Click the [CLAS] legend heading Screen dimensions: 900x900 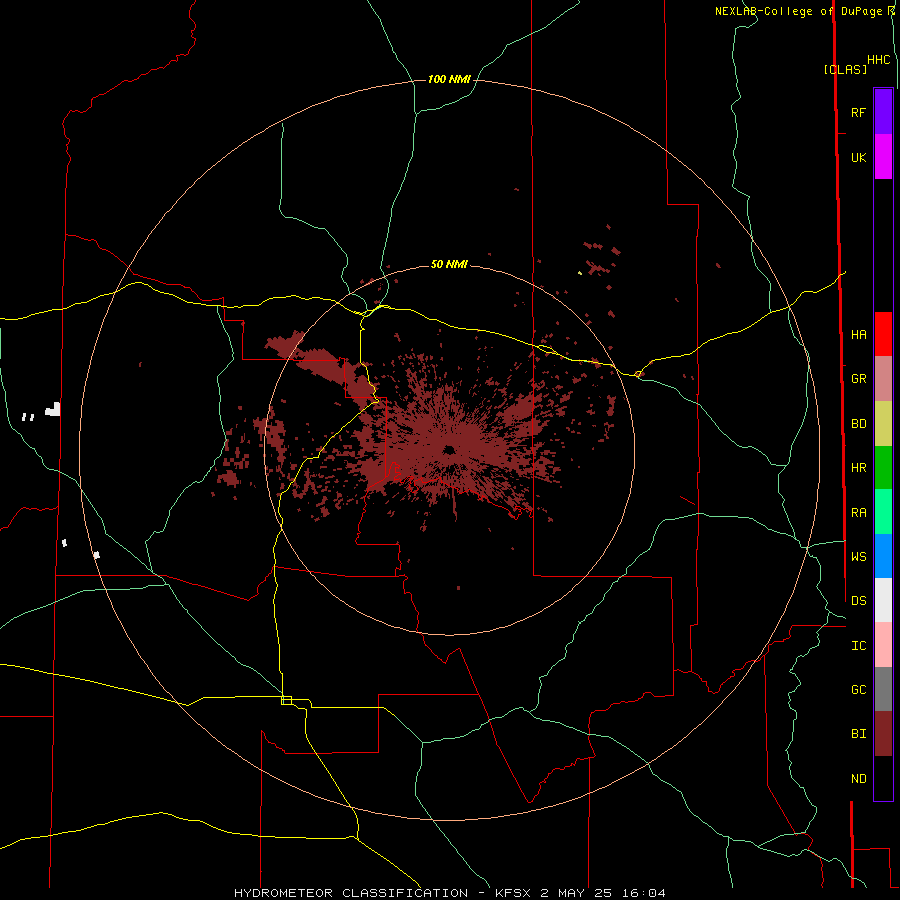pos(845,69)
